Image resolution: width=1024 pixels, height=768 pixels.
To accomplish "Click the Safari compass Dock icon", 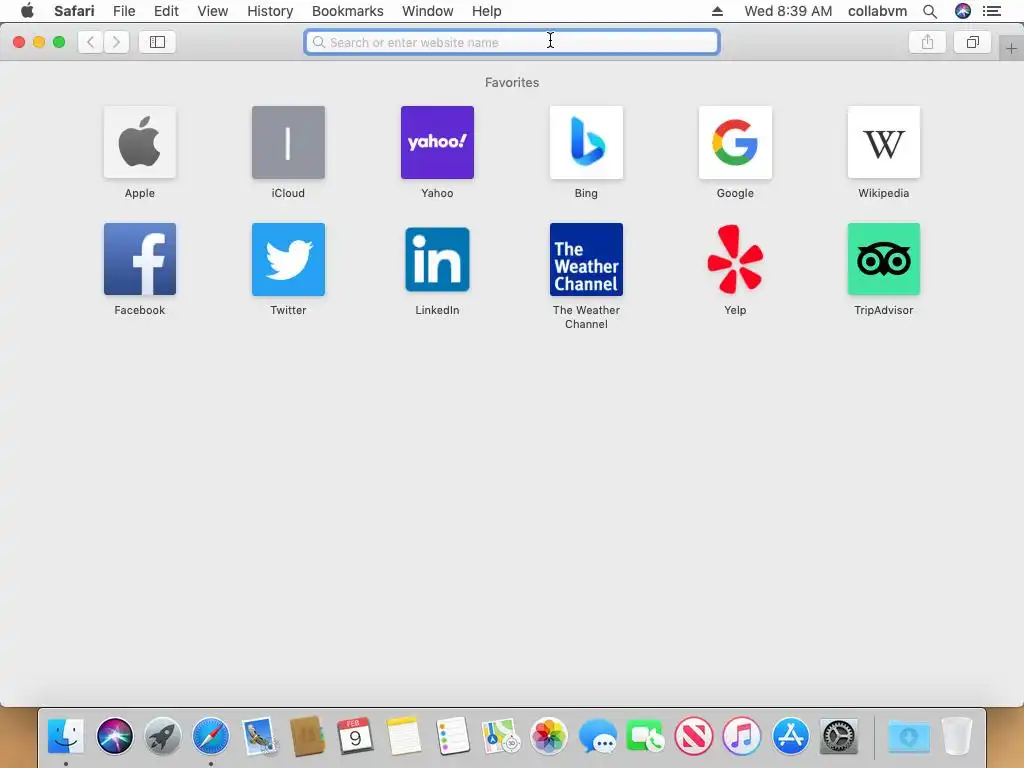I will pos(211,736).
